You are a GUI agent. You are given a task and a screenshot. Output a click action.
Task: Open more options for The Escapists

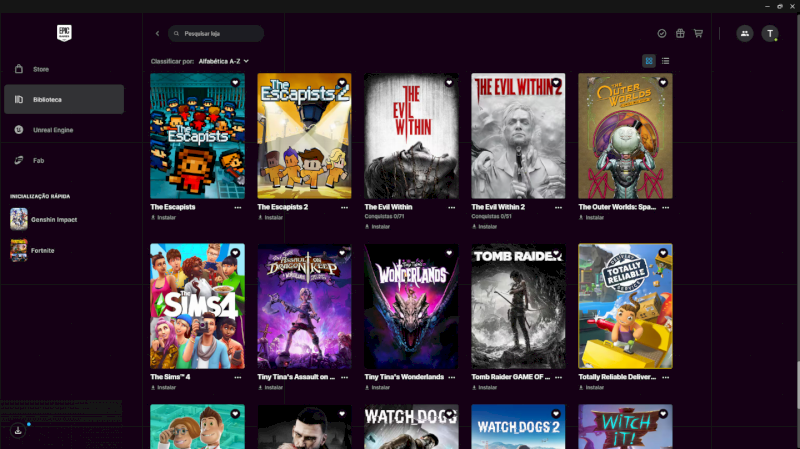[238, 208]
